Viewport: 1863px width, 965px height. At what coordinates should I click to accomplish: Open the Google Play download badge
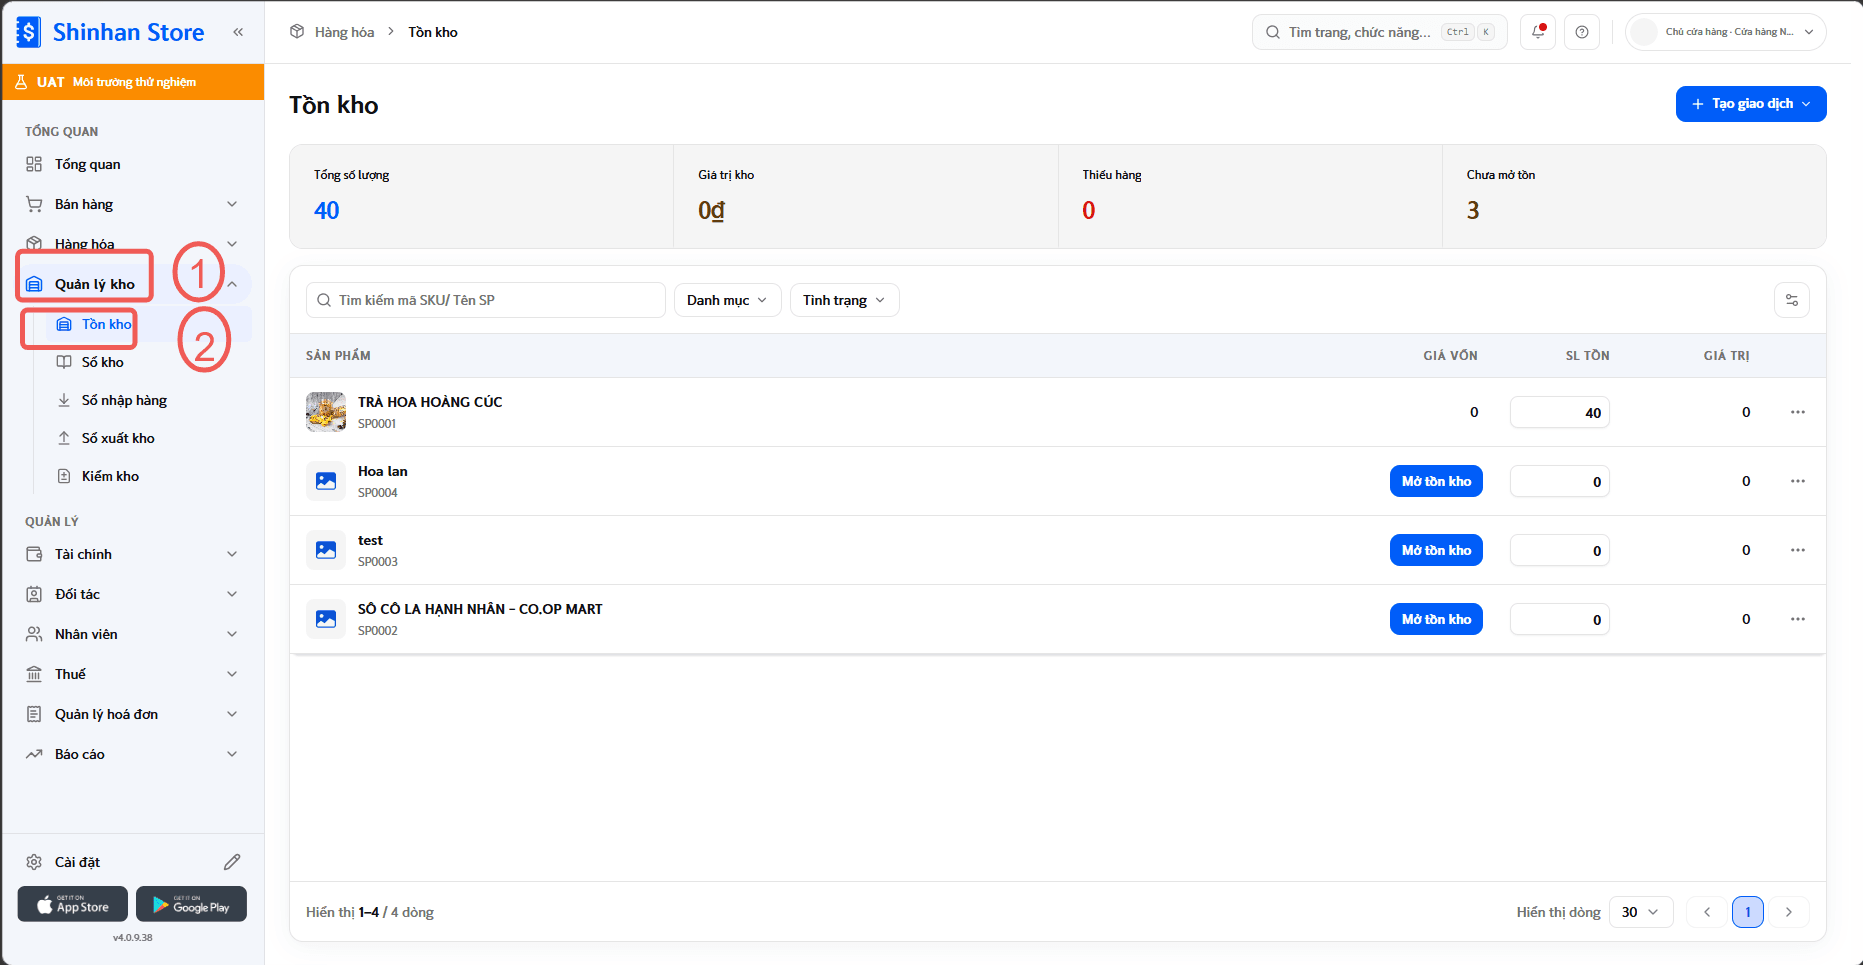191,904
